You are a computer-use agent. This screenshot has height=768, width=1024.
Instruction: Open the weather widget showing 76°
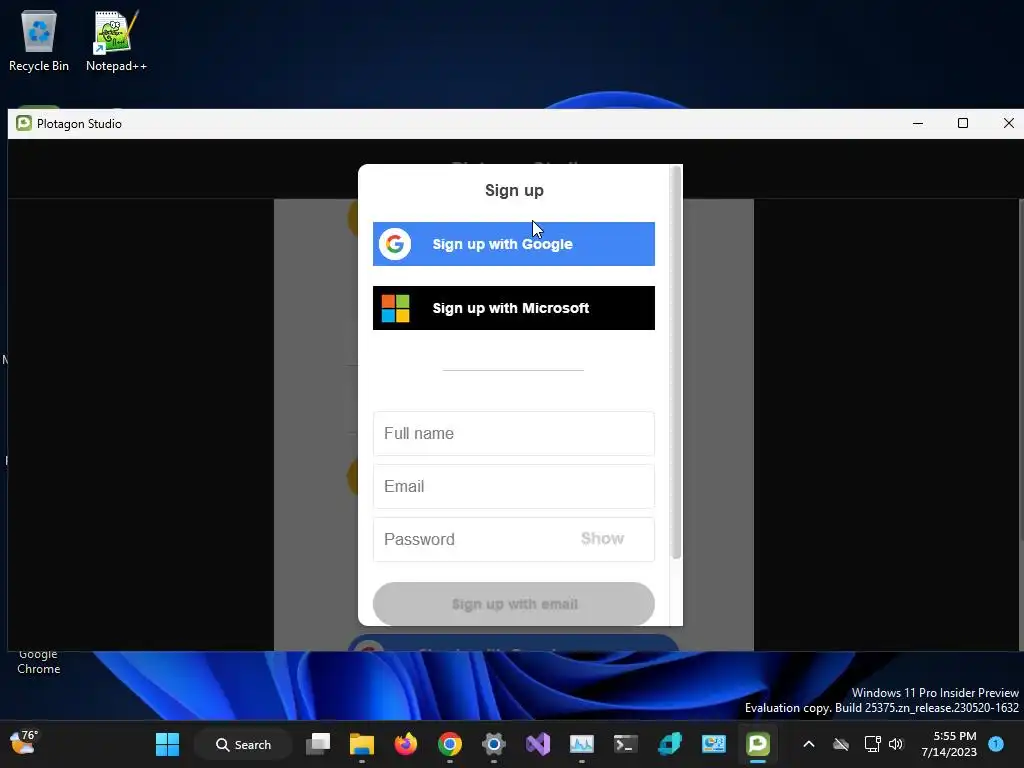(24, 743)
